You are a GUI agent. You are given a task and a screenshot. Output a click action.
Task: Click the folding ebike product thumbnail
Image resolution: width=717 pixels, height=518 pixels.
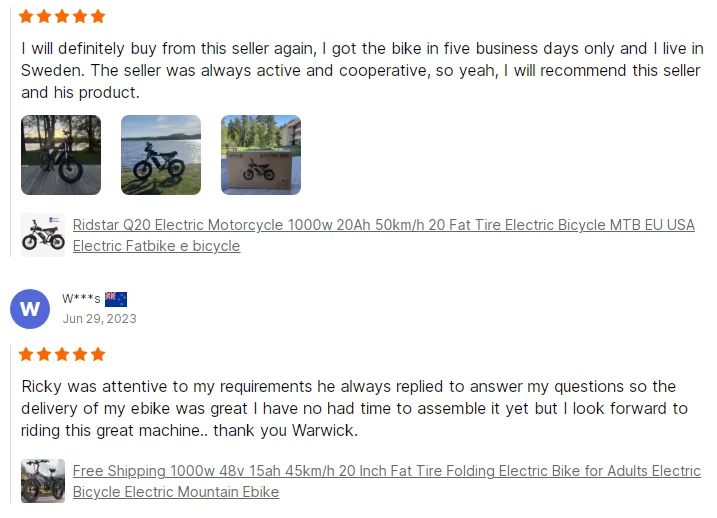[43, 481]
